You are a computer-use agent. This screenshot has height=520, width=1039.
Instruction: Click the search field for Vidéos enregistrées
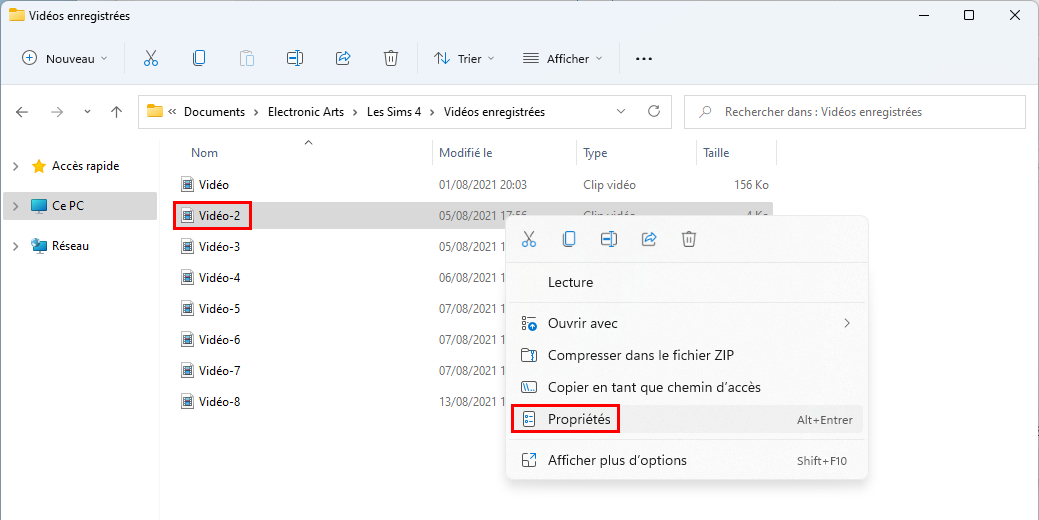[x=855, y=112]
